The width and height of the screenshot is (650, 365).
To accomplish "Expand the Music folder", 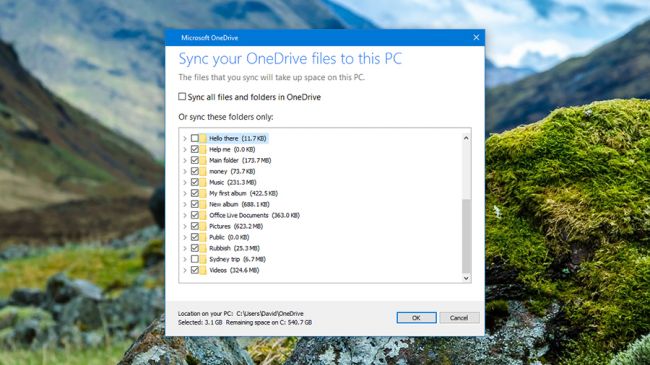I will tap(185, 182).
